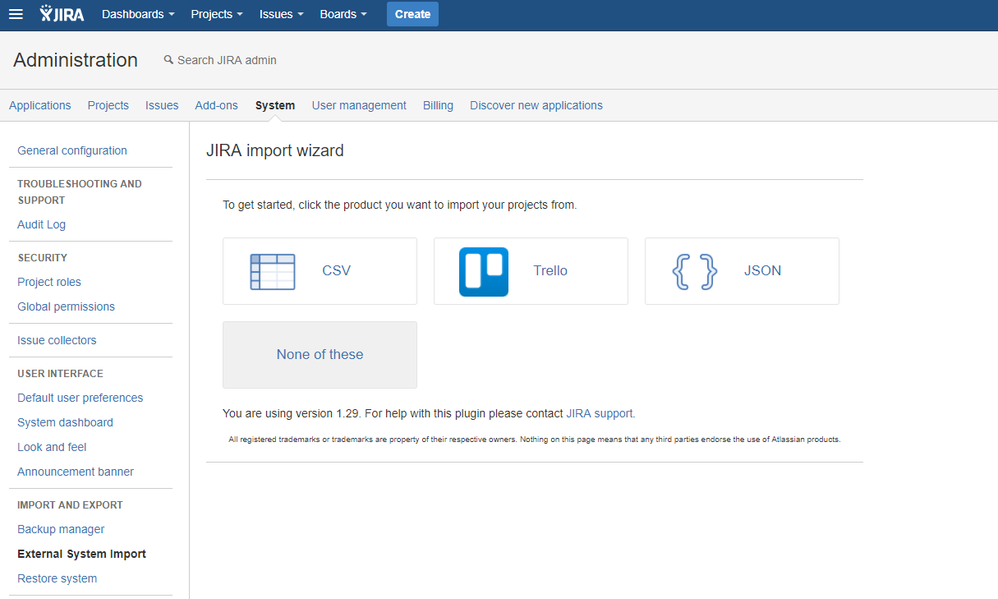Open Global permissions settings
998x599 pixels.
click(x=66, y=307)
